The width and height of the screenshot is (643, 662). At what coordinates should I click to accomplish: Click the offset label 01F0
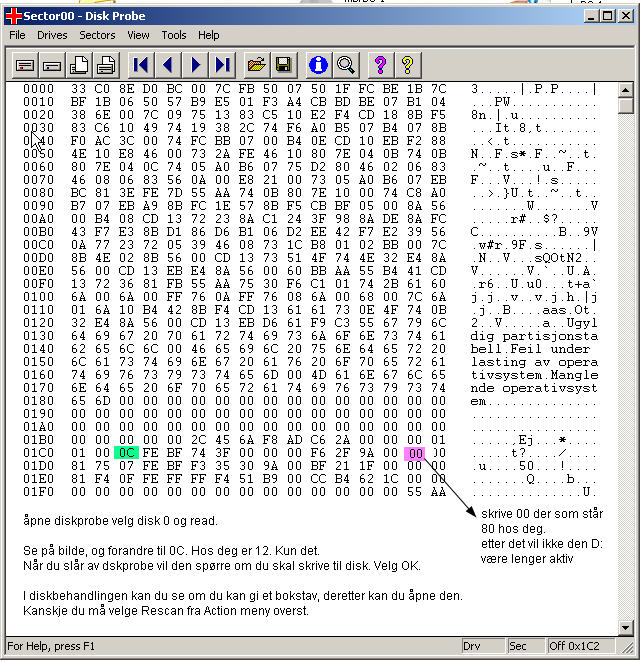[38, 492]
